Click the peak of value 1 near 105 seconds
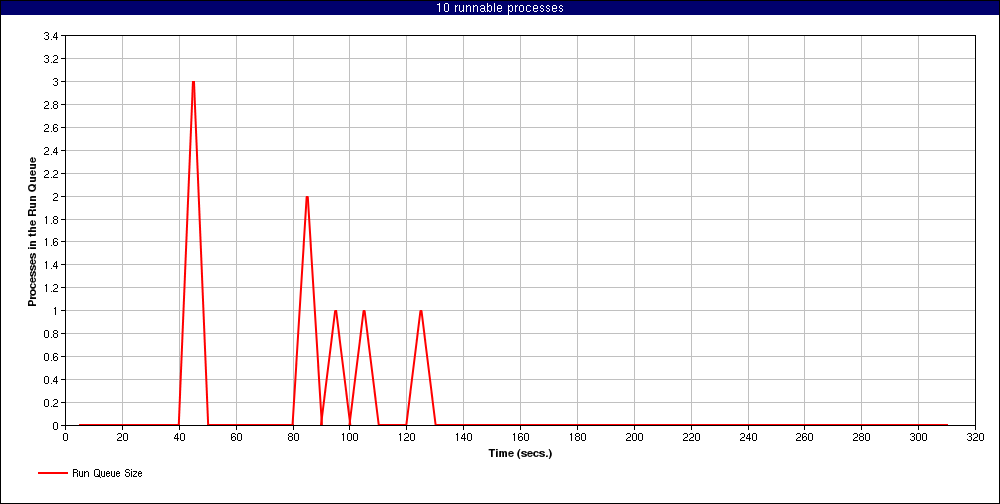This screenshot has height=504, width=1000. point(364,311)
